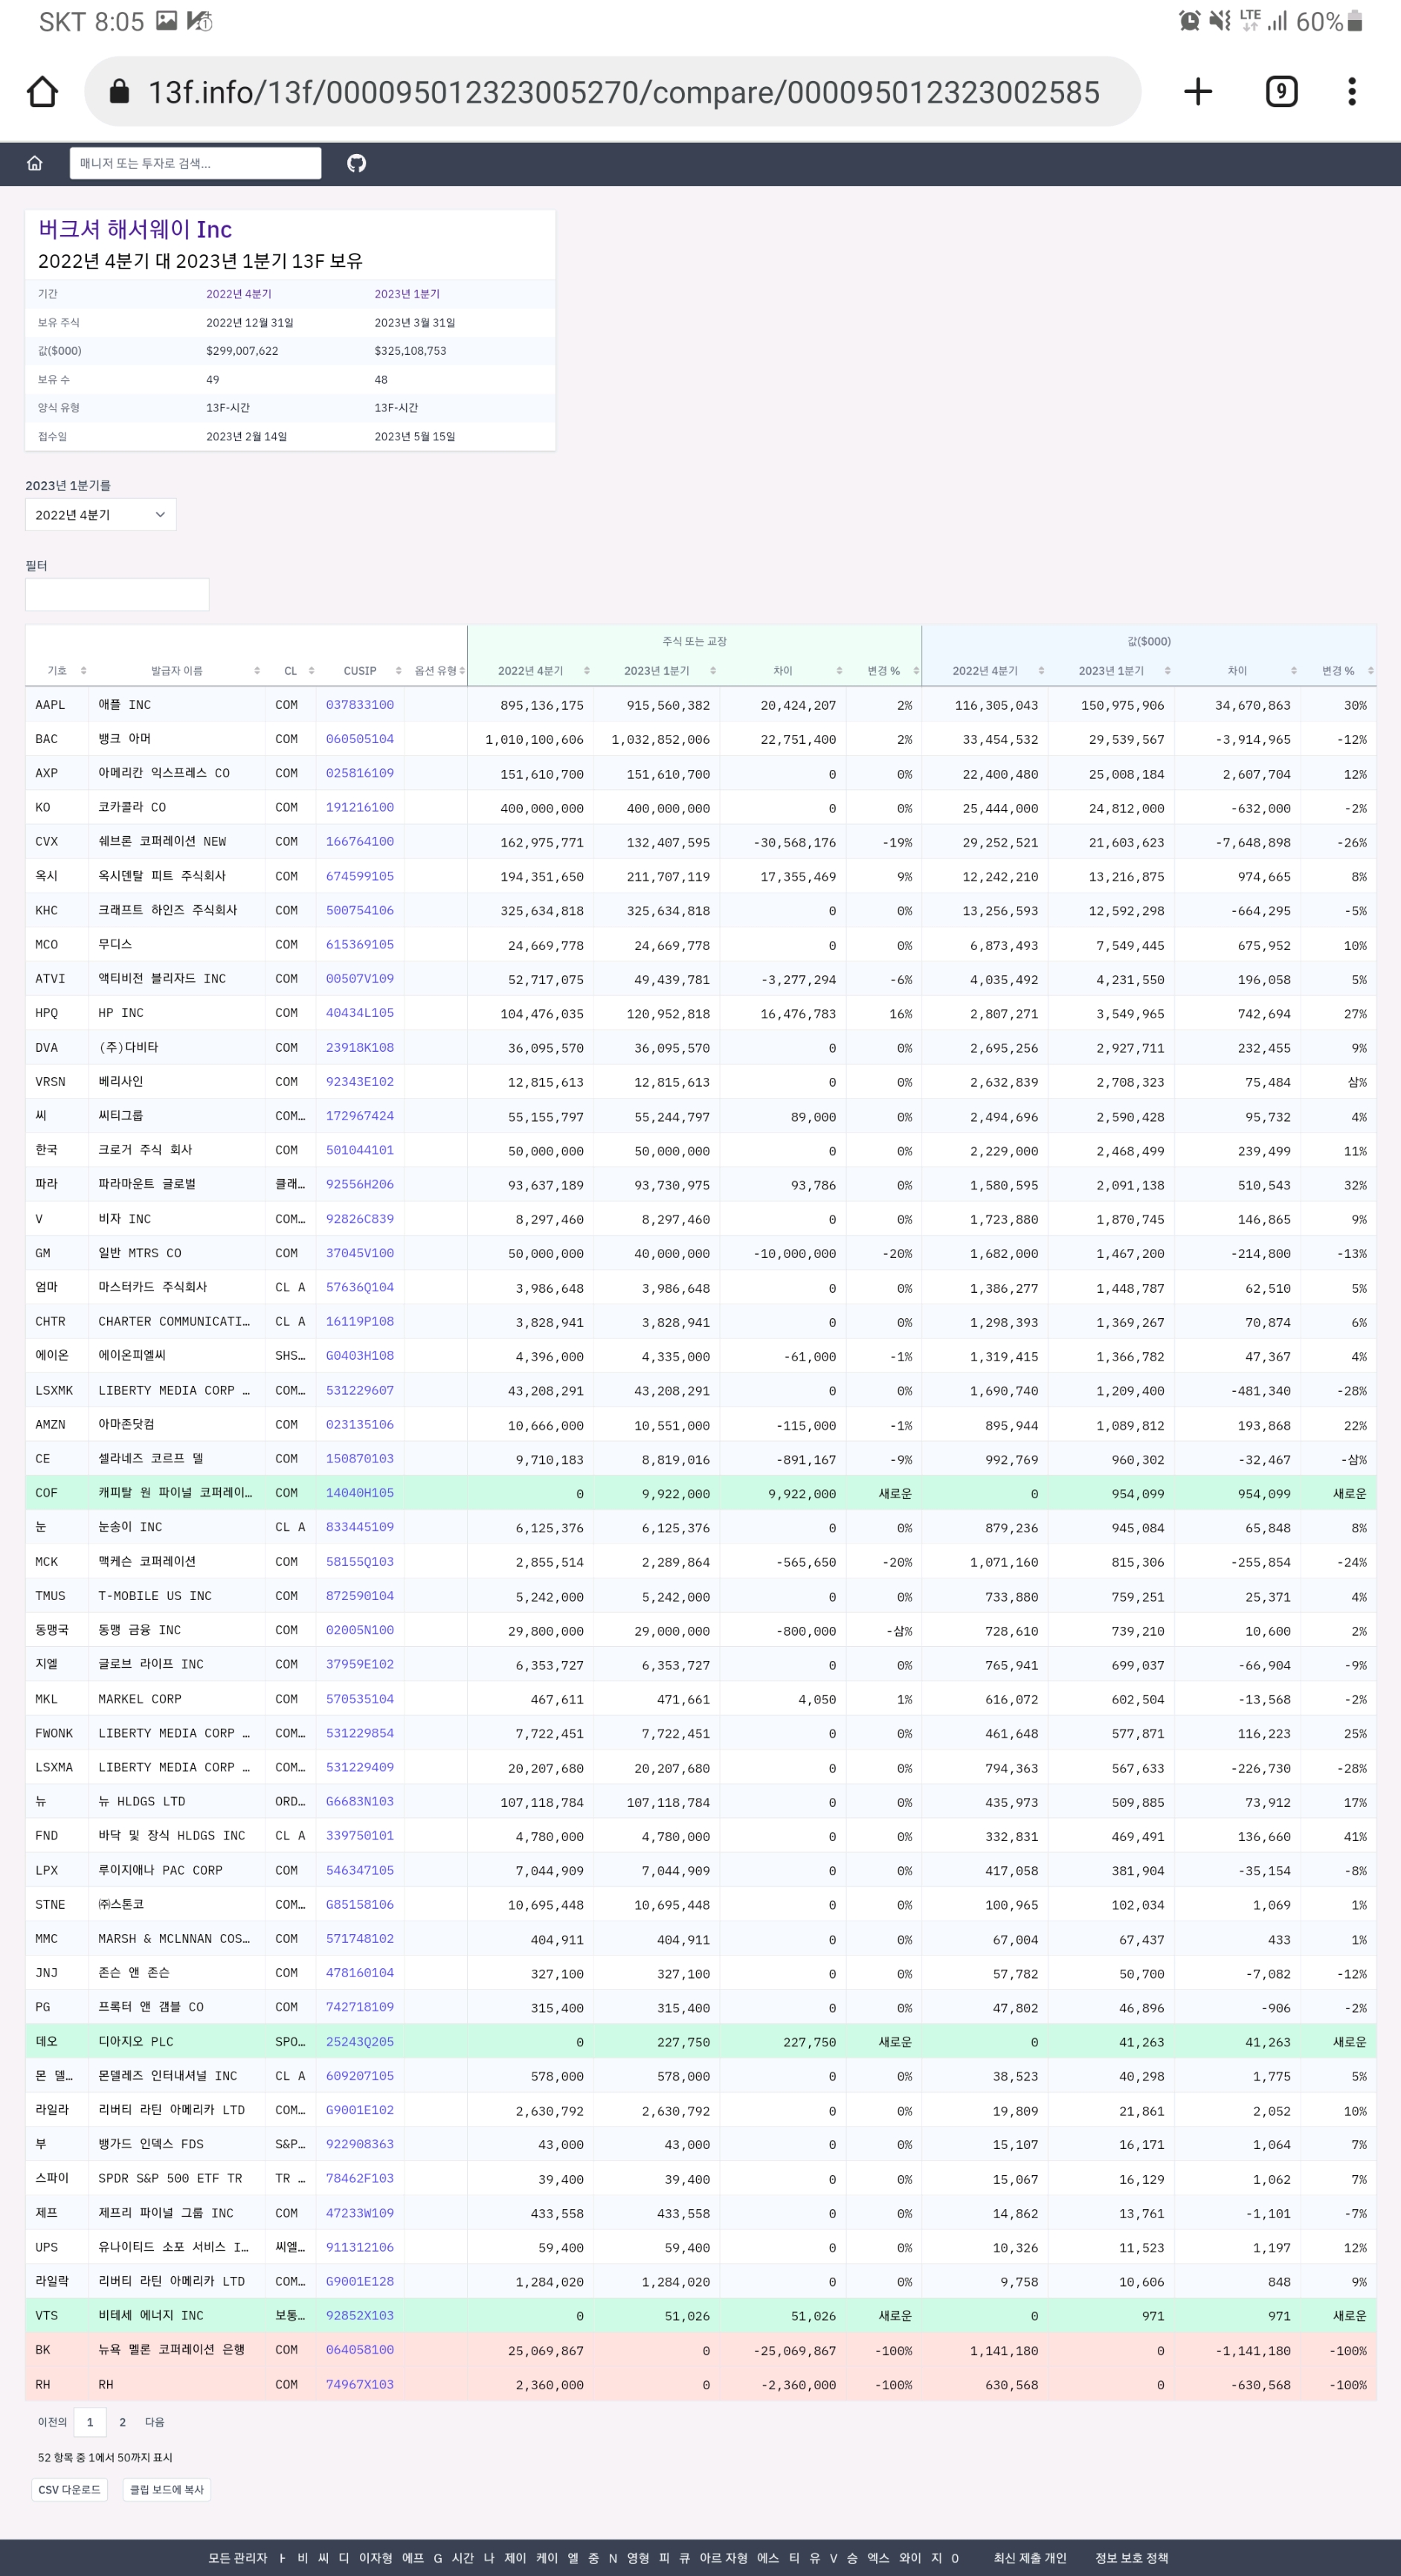Sort the shares 차이 column
Screen dimensions: 1401x2576
[x=783, y=670]
